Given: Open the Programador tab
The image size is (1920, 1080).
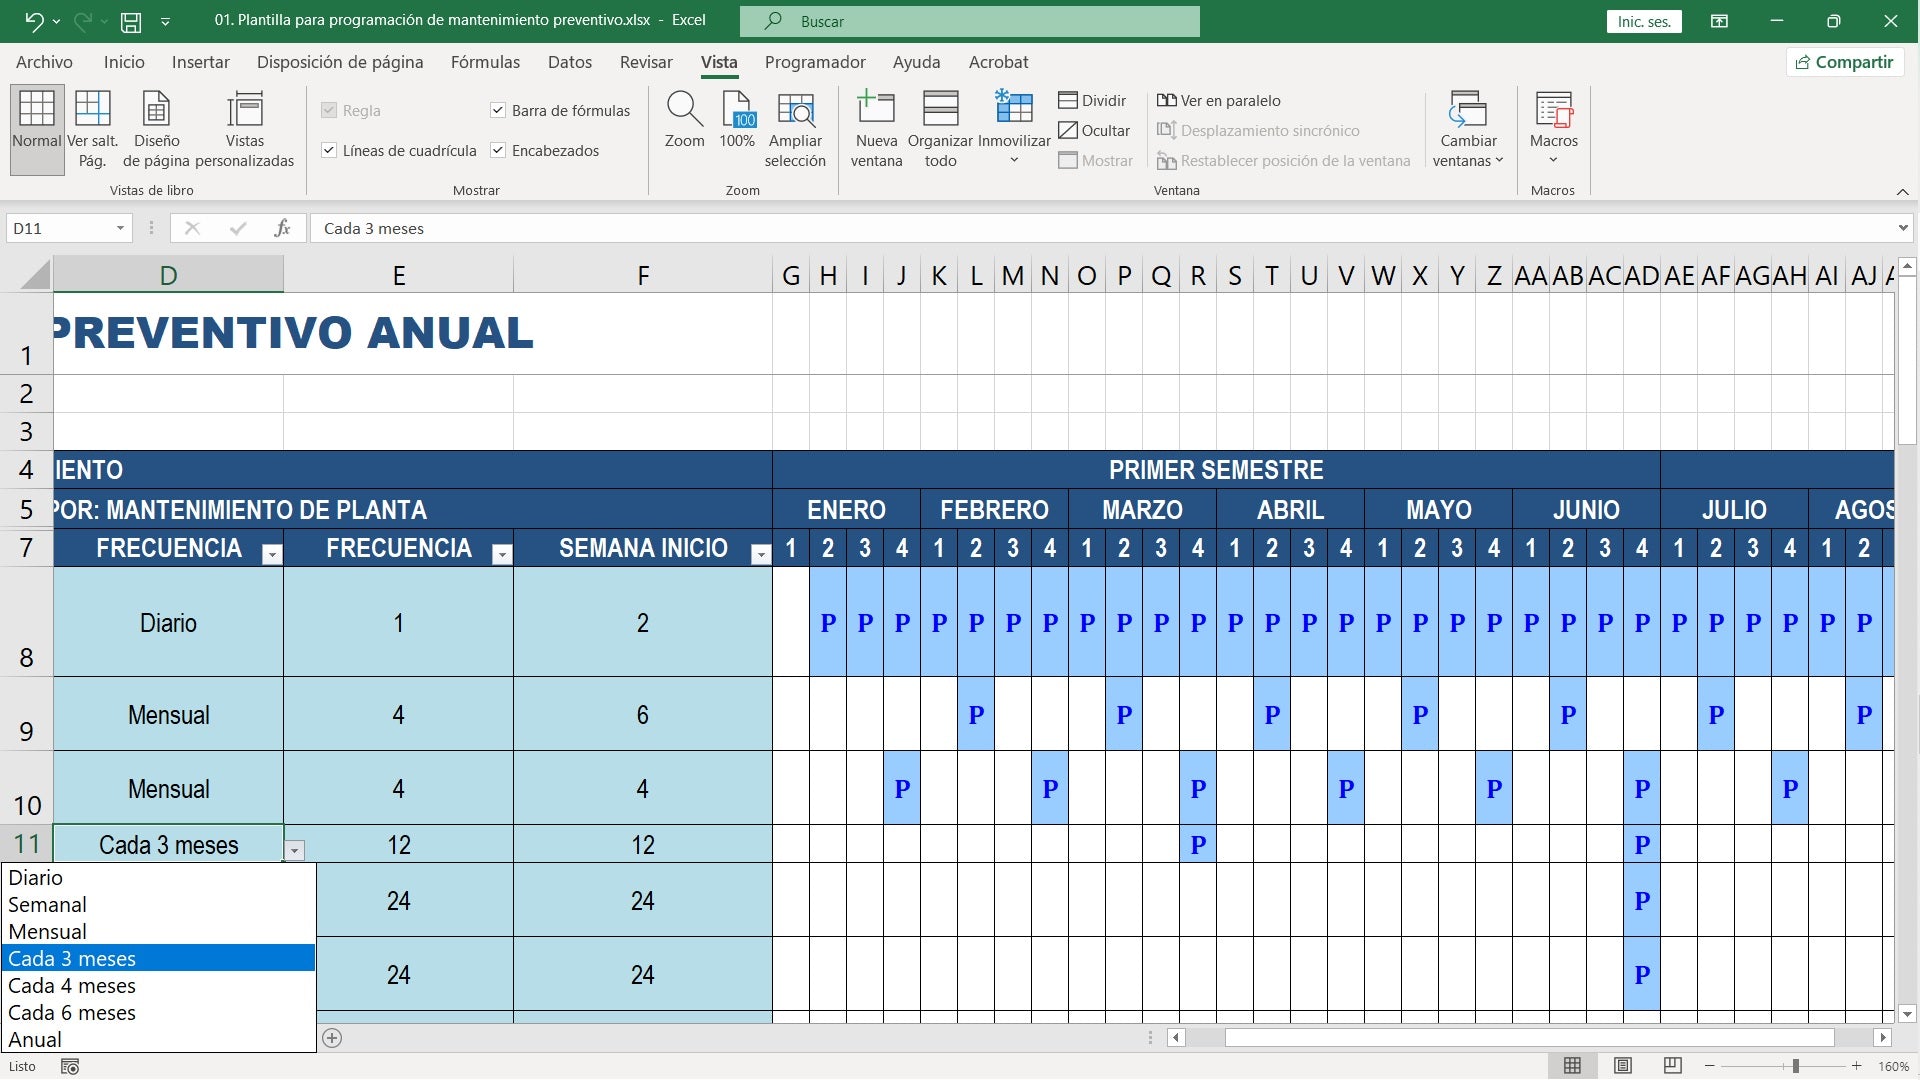Looking at the screenshot, I should [815, 62].
